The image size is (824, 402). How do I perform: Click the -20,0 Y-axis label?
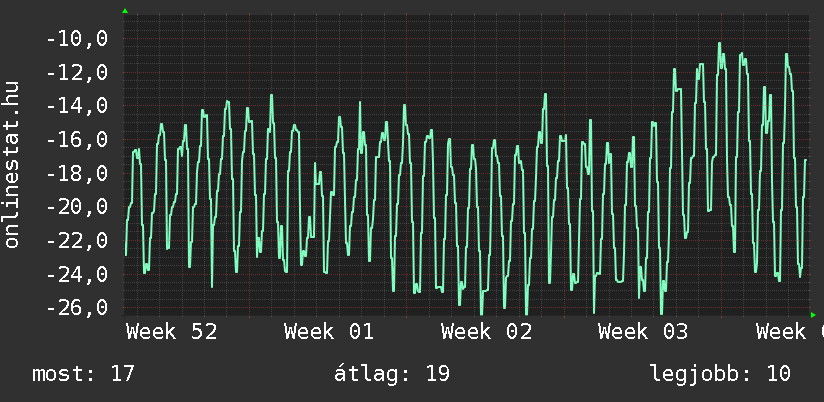click(76, 207)
